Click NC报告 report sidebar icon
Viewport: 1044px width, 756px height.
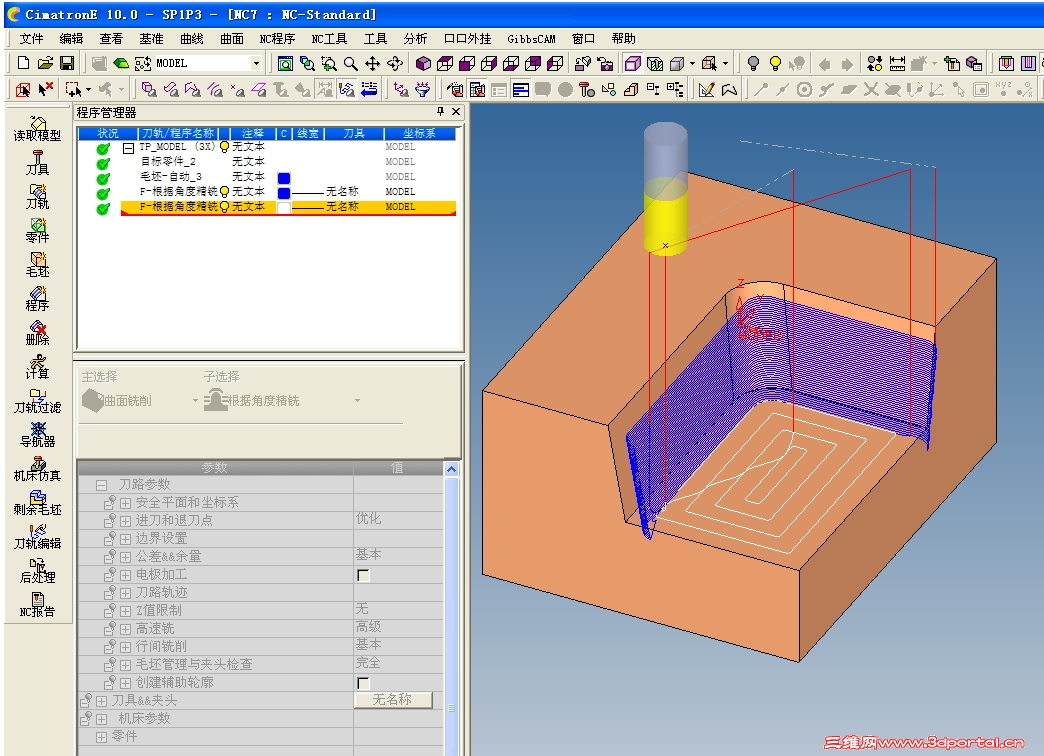pos(37,604)
